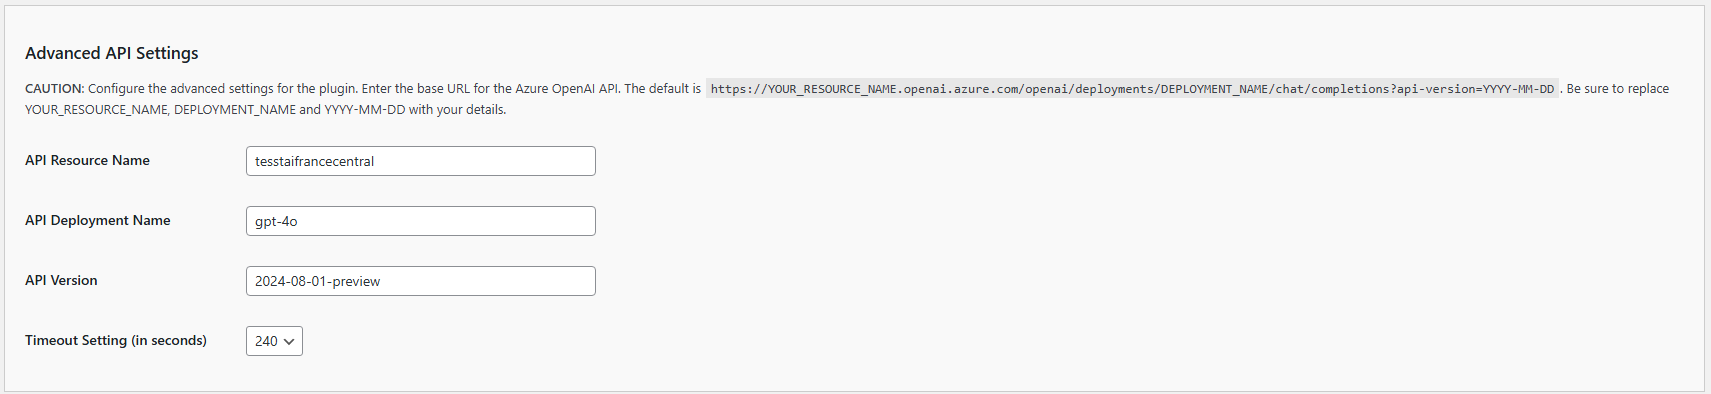Click the API Resource Name input field
Screen dimensions: 1711x394
coord(421,161)
